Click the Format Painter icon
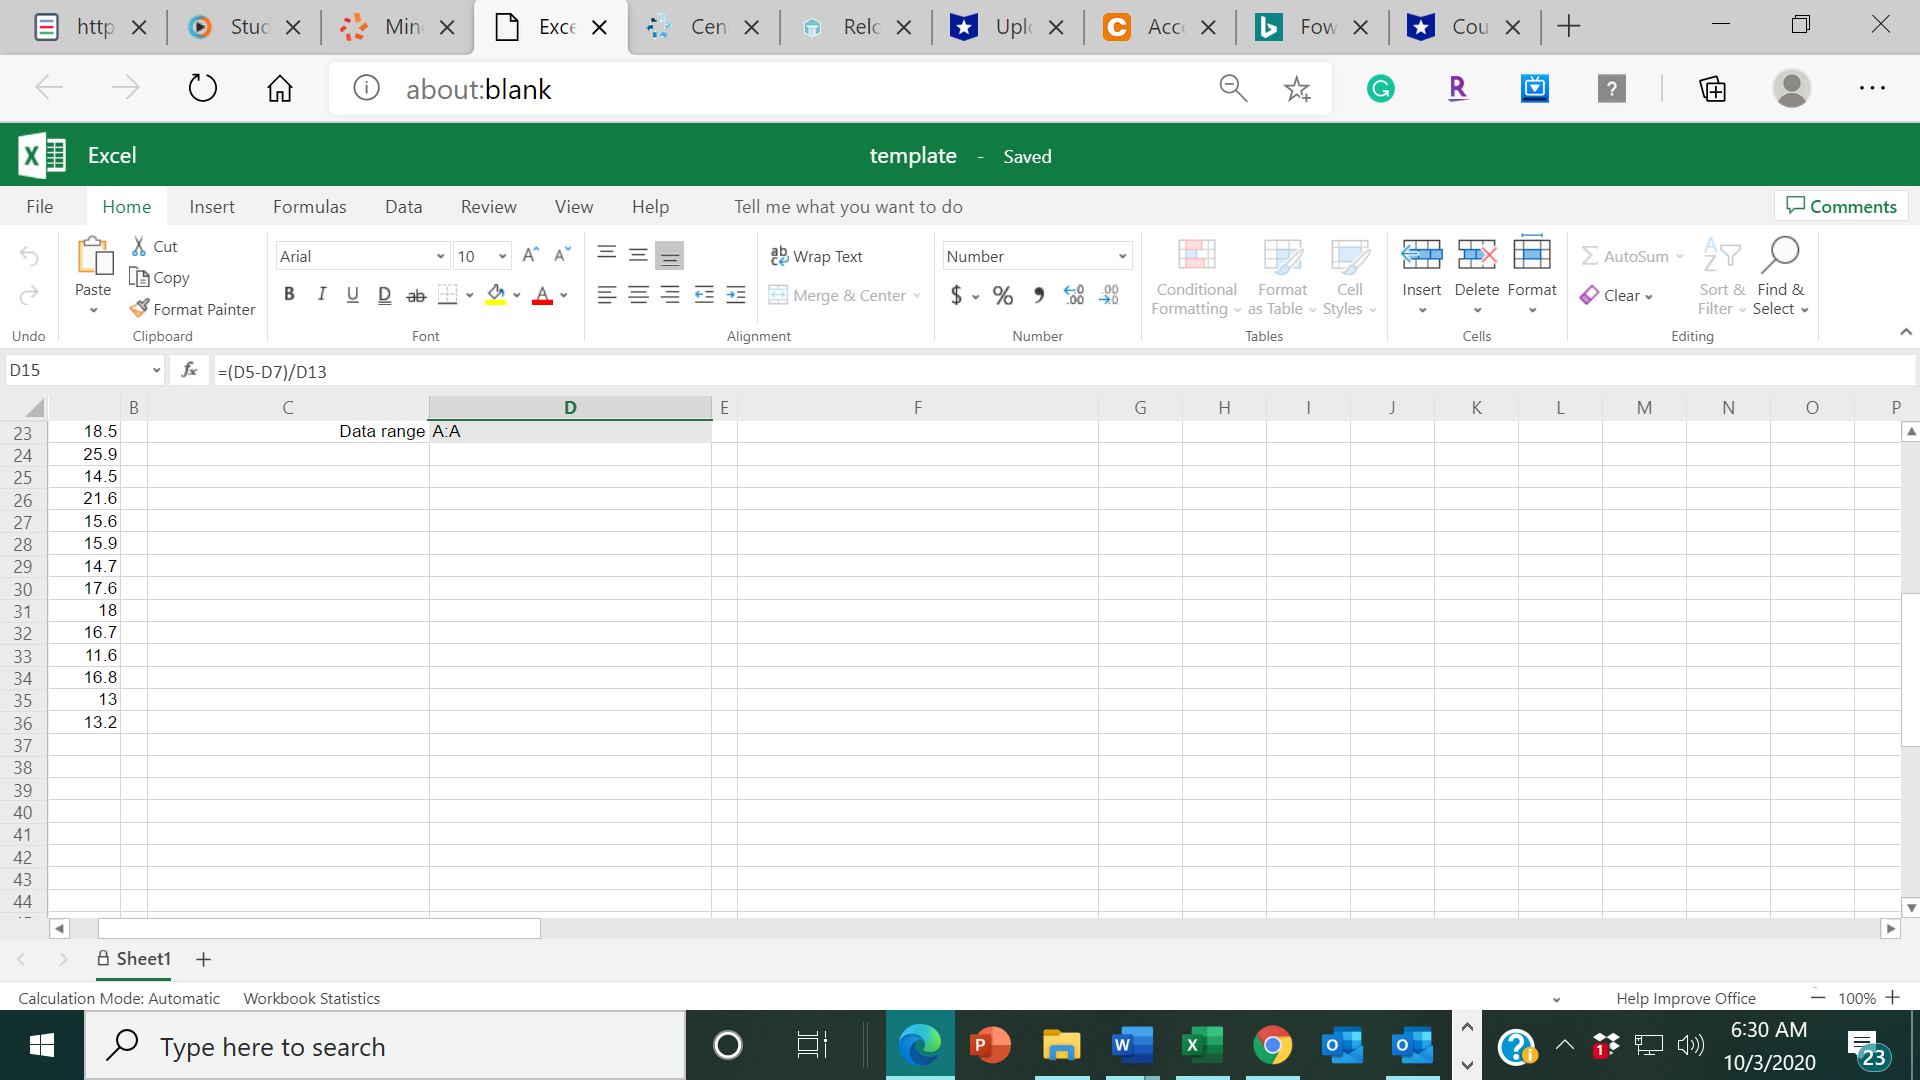The image size is (1920, 1080). point(140,309)
